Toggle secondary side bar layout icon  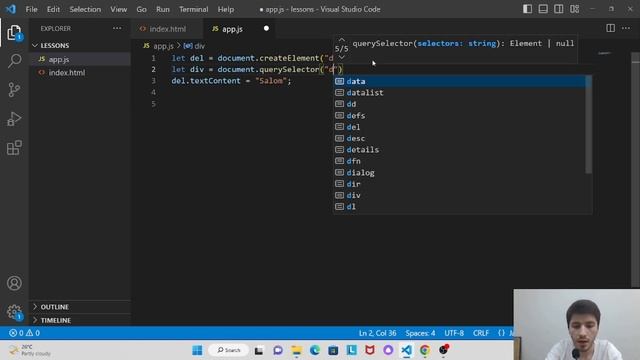[558, 9]
